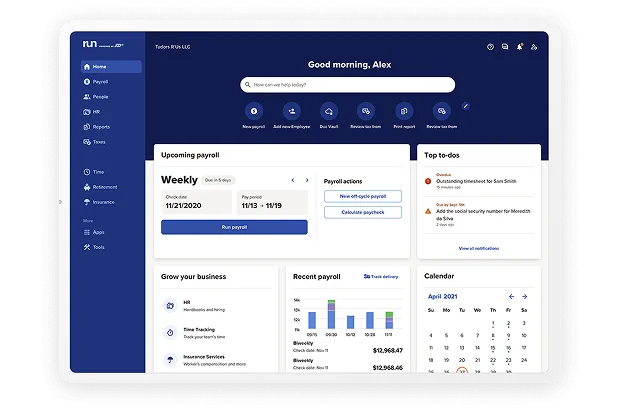This screenshot has height=411, width=620.
Task: Go to Home in the sidebar
Action: [111, 66]
